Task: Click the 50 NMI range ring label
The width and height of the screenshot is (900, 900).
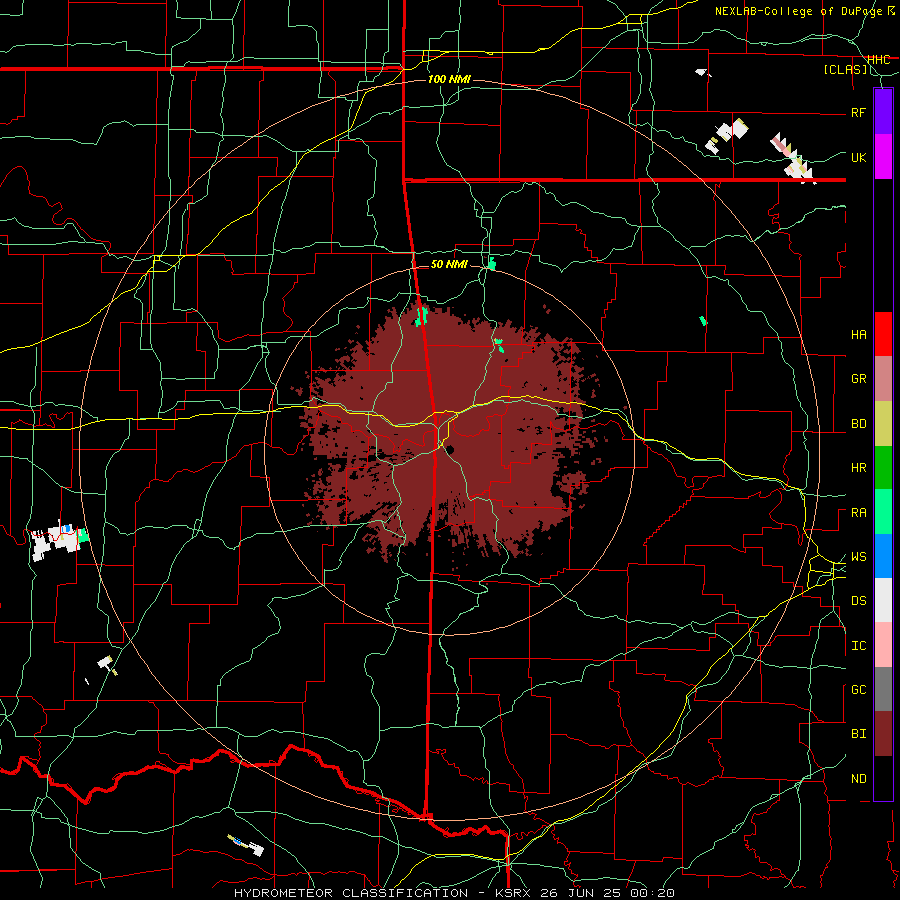Action: [449, 264]
